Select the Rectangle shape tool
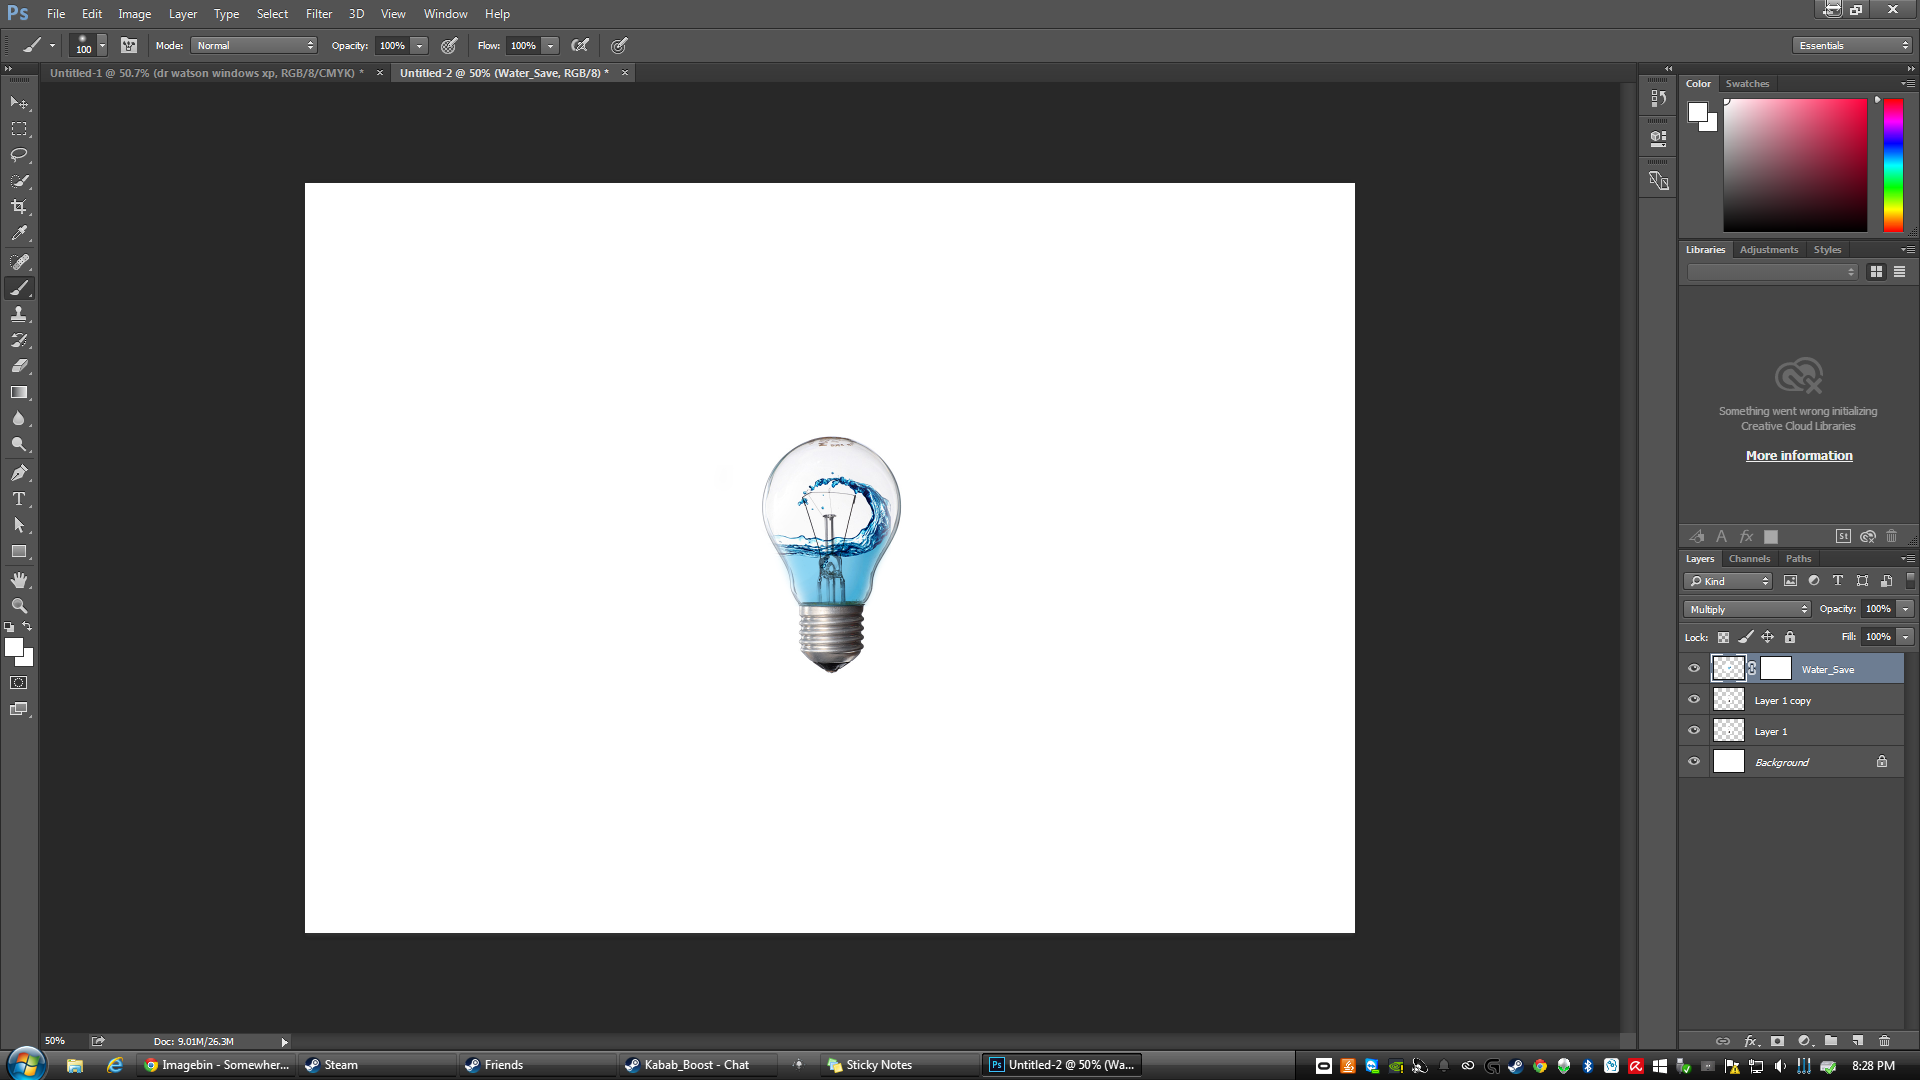1920x1080 pixels. coord(19,551)
